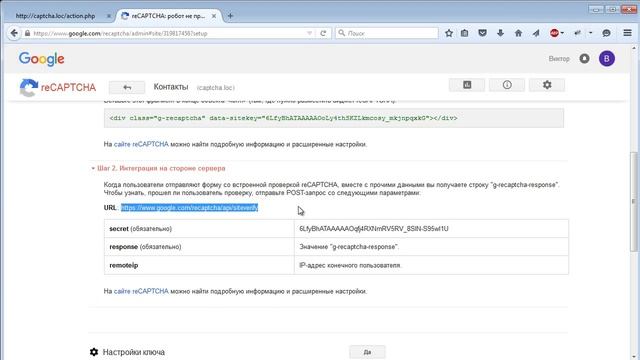
Task: Click the upper сайте reCAPTCHA link
Action: point(141,144)
